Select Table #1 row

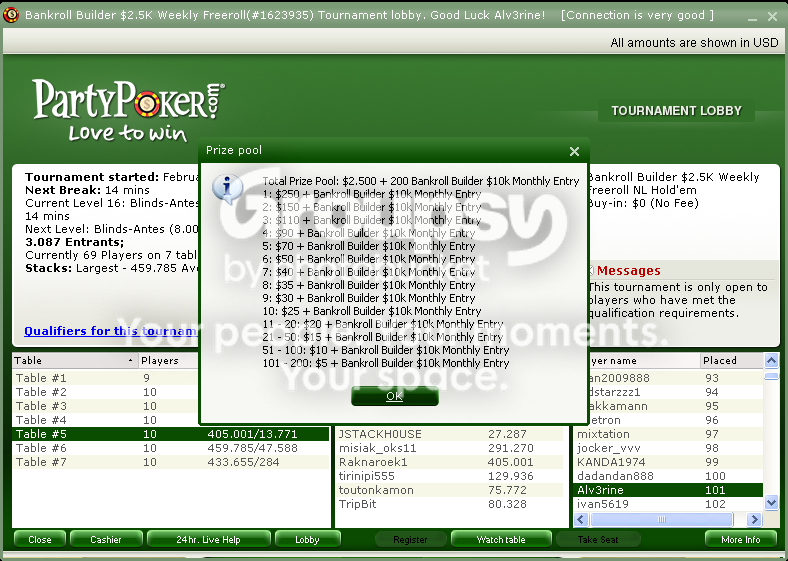click(x=106, y=378)
